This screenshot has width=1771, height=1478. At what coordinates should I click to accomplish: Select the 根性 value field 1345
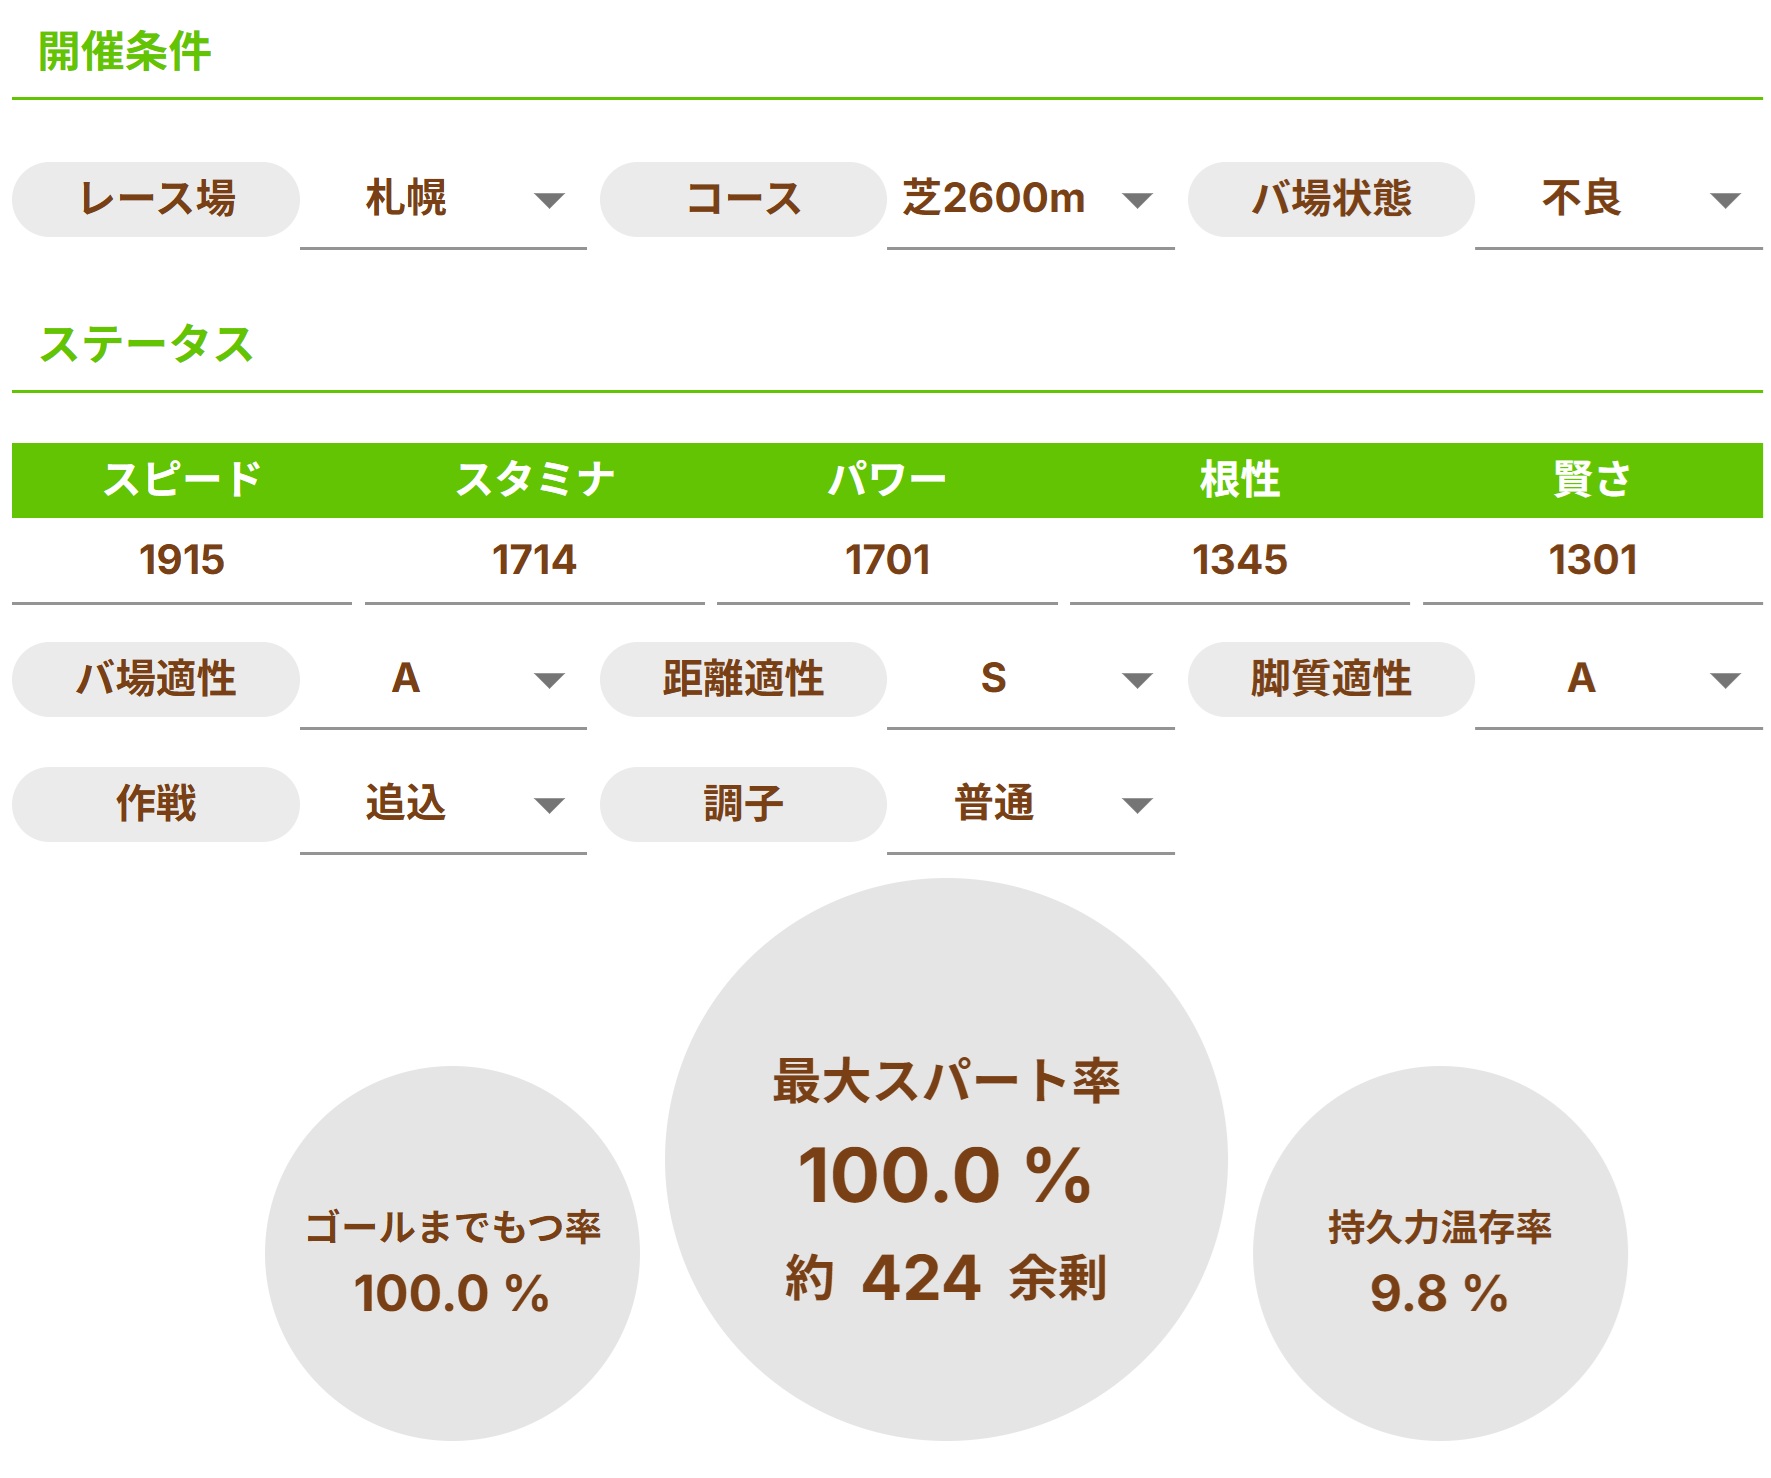[1239, 560]
